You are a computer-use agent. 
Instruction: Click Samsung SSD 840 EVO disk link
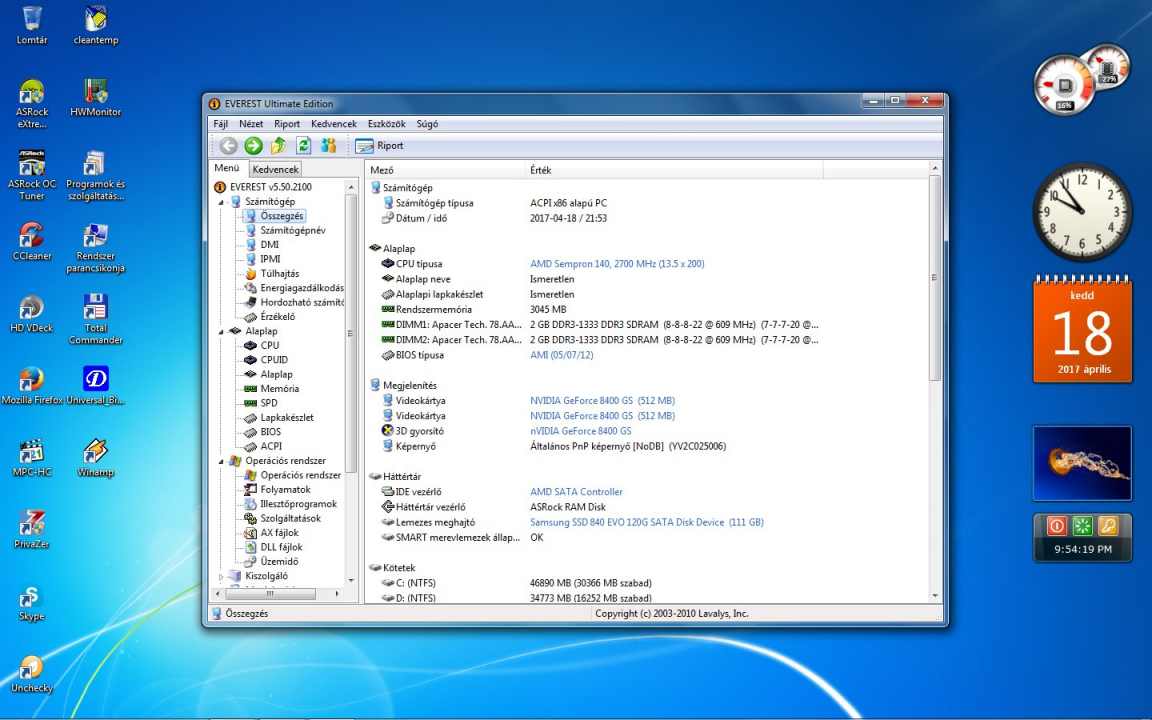tap(647, 522)
